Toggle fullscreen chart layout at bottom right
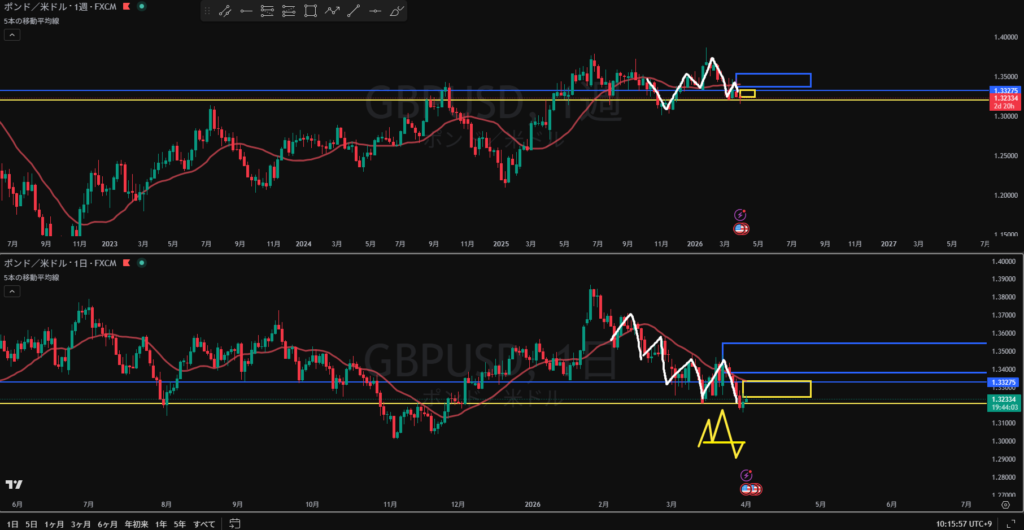The width and height of the screenshot is (1024, 530). (1011, 523)
